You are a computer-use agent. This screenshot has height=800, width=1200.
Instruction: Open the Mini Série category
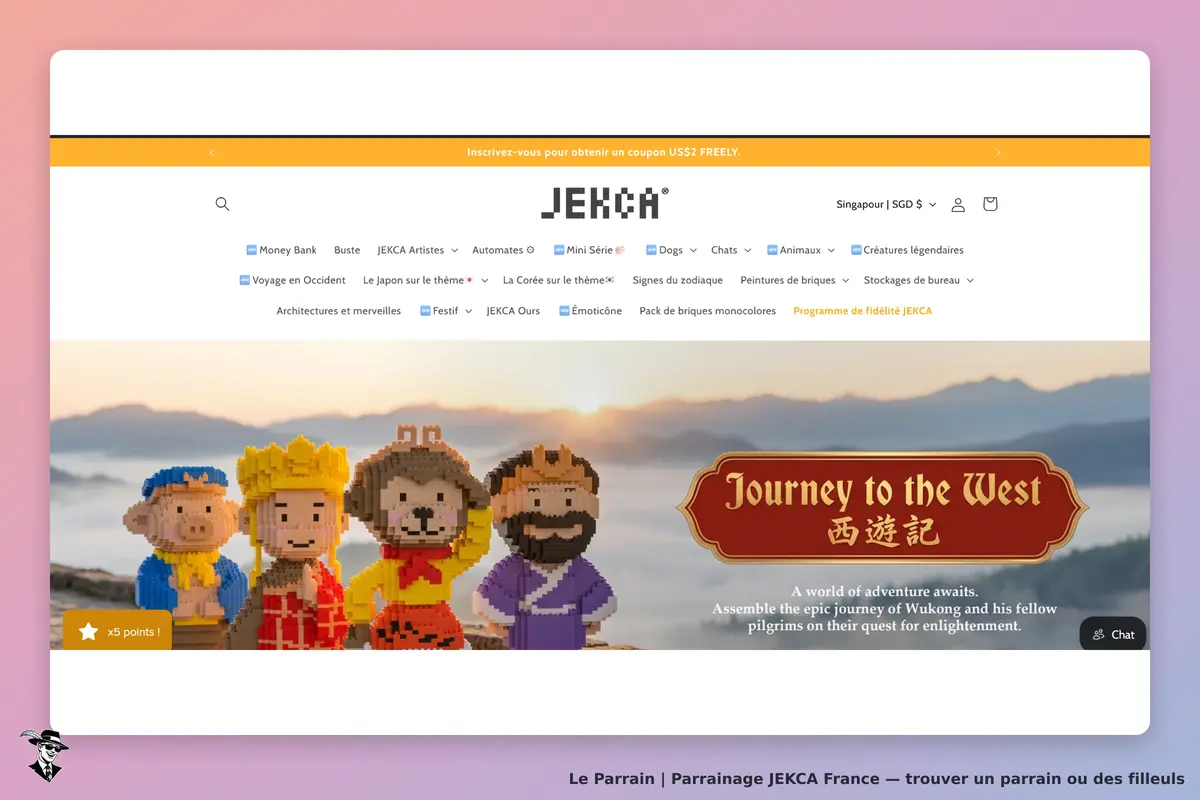[x=589, y=250]
